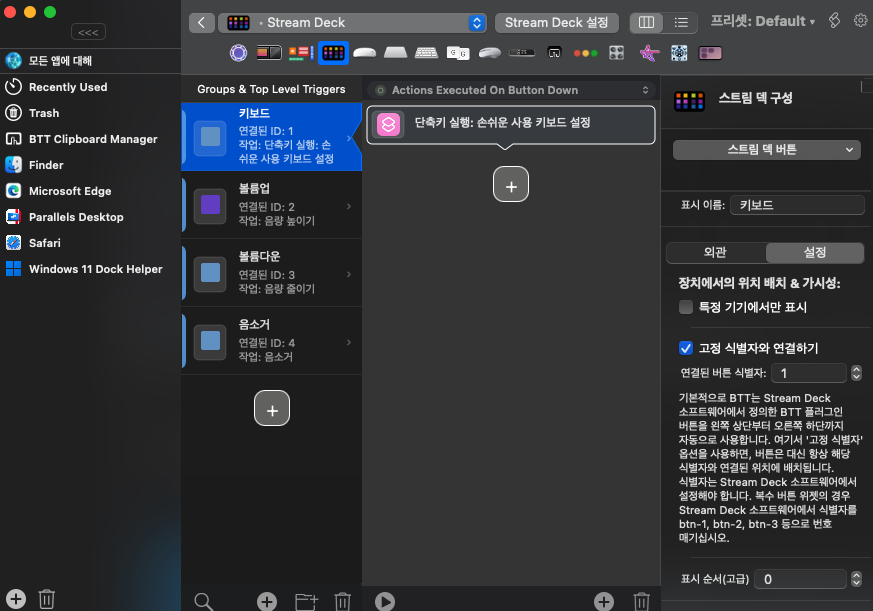Uncheck 고정 식별자와 연결하기 checkbox
The height and width of the screenshot is (611, 873).
(686, 348)
